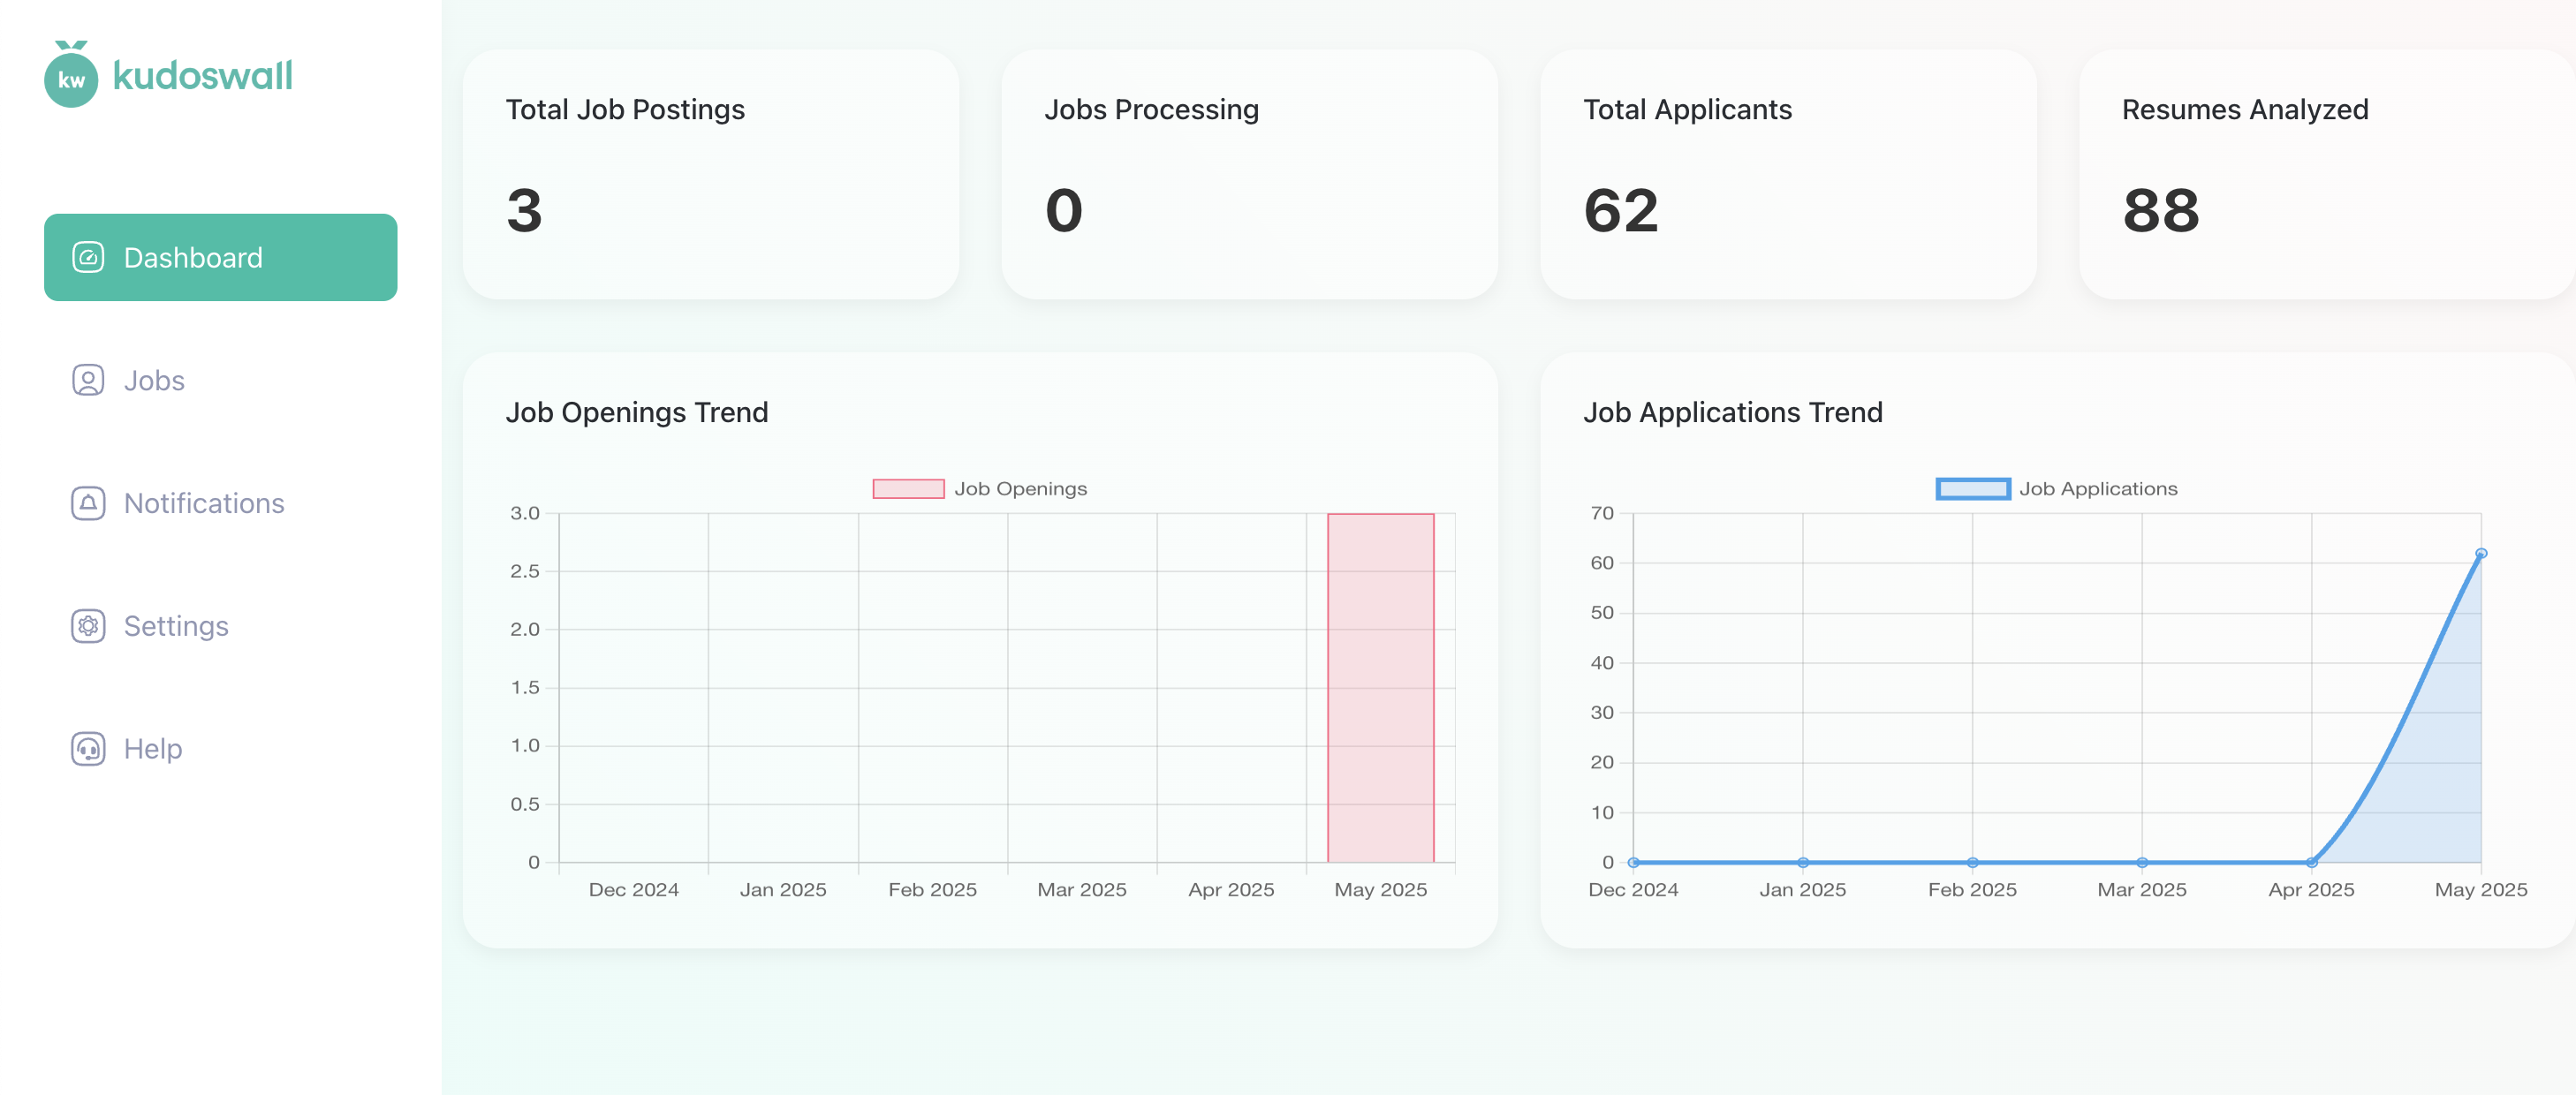Click the May 2025 job openings bar

tap(1380, 688)
